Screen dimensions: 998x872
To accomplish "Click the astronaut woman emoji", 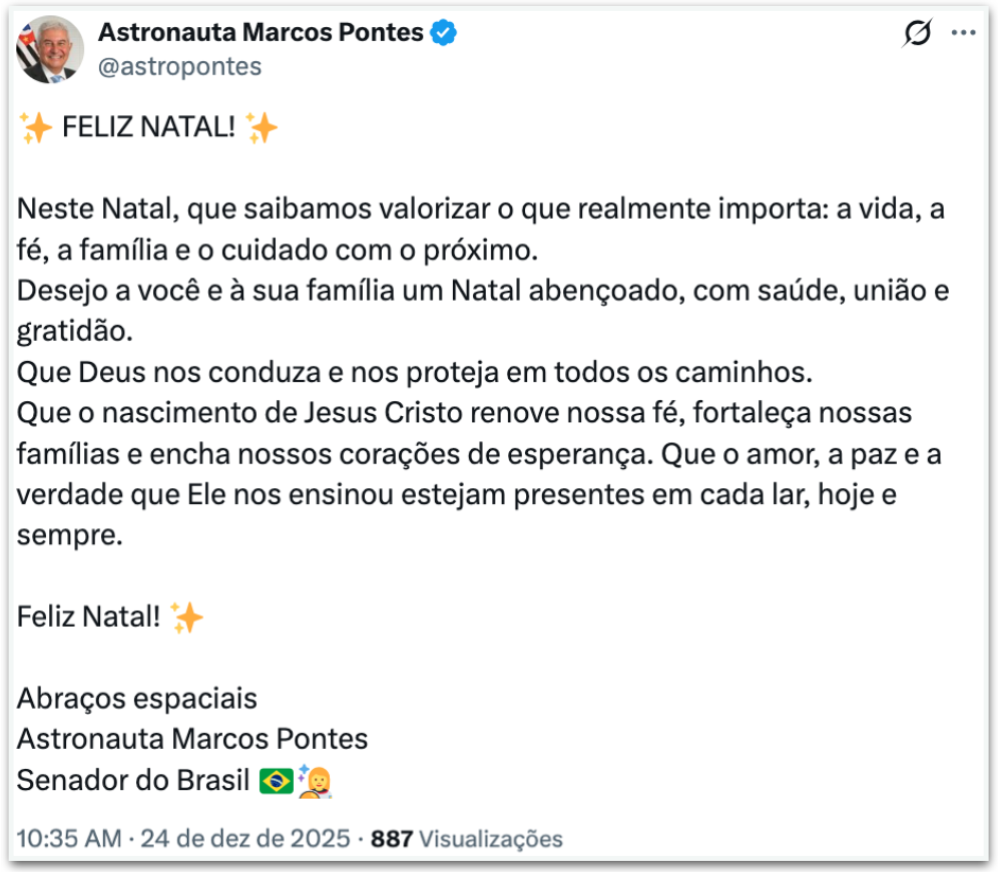I will tap(314, 780).
